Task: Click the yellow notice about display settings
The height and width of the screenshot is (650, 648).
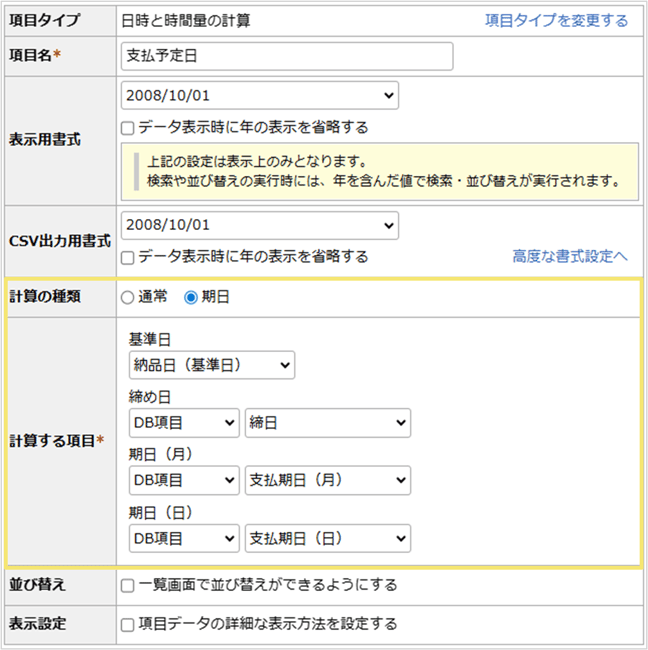Action: click(380, 172)
